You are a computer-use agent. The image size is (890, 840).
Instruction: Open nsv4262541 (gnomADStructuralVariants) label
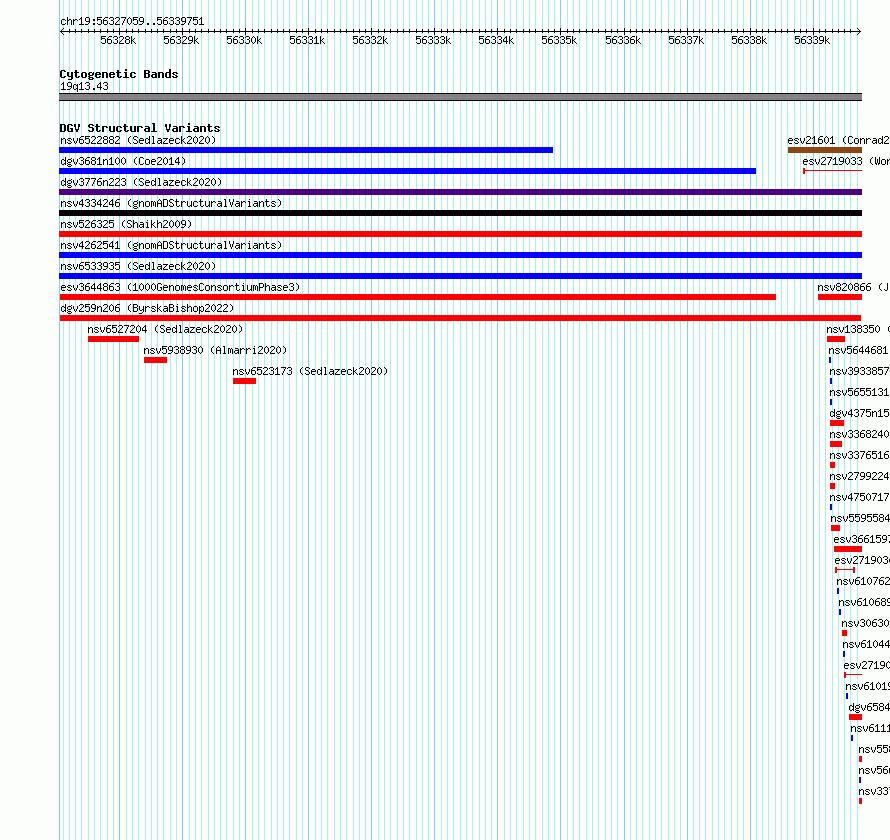click(x=171, y=245)
